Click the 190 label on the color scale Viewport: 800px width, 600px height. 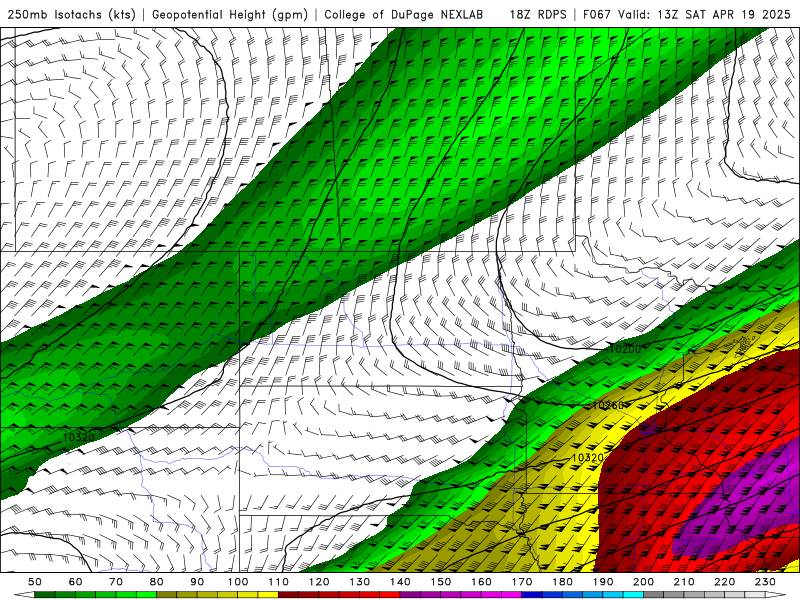click(x=603, y=582)
